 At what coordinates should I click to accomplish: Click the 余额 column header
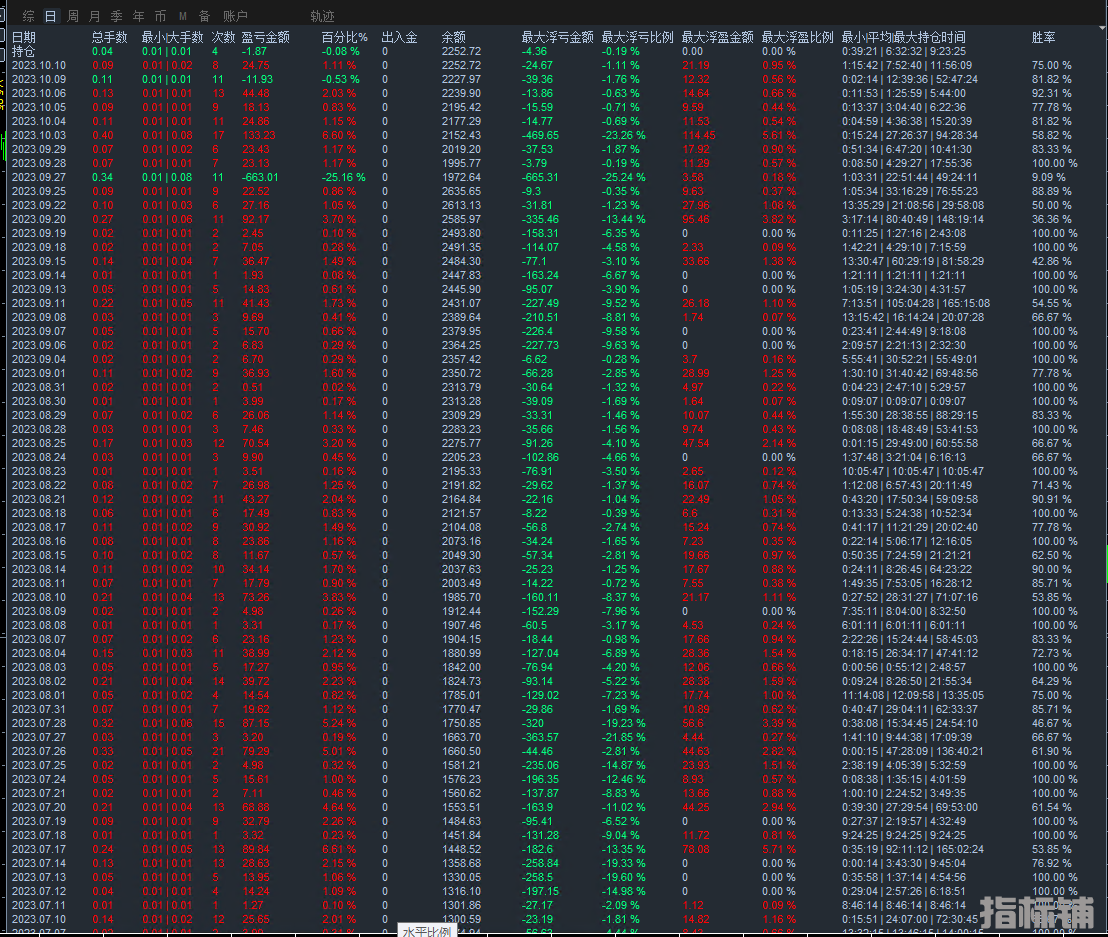click(454, 37)
